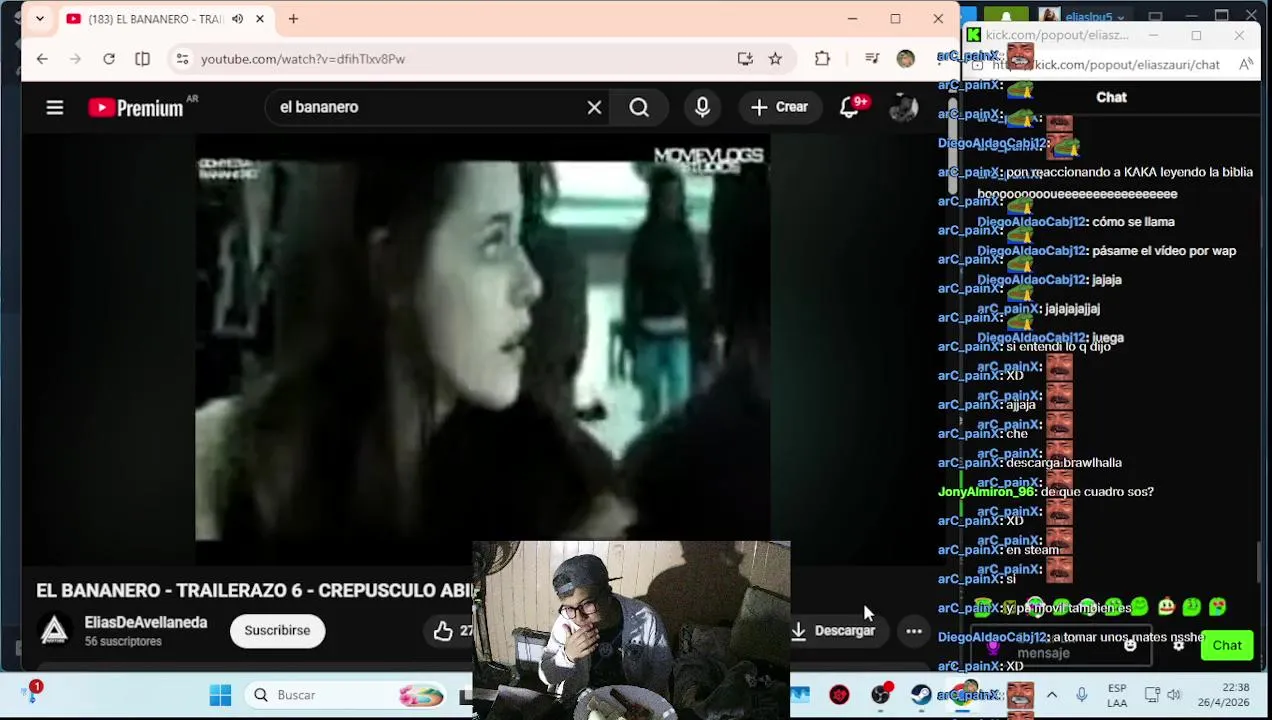Toggle the browser side panel icon
The width and height of the screenshot is (1272, 720).
pyautogui.click(x=142, y=59)
